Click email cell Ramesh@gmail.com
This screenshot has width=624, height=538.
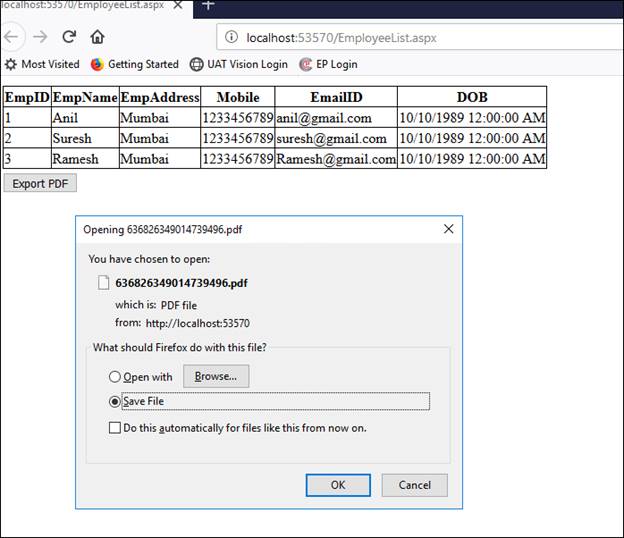point(336,159)
